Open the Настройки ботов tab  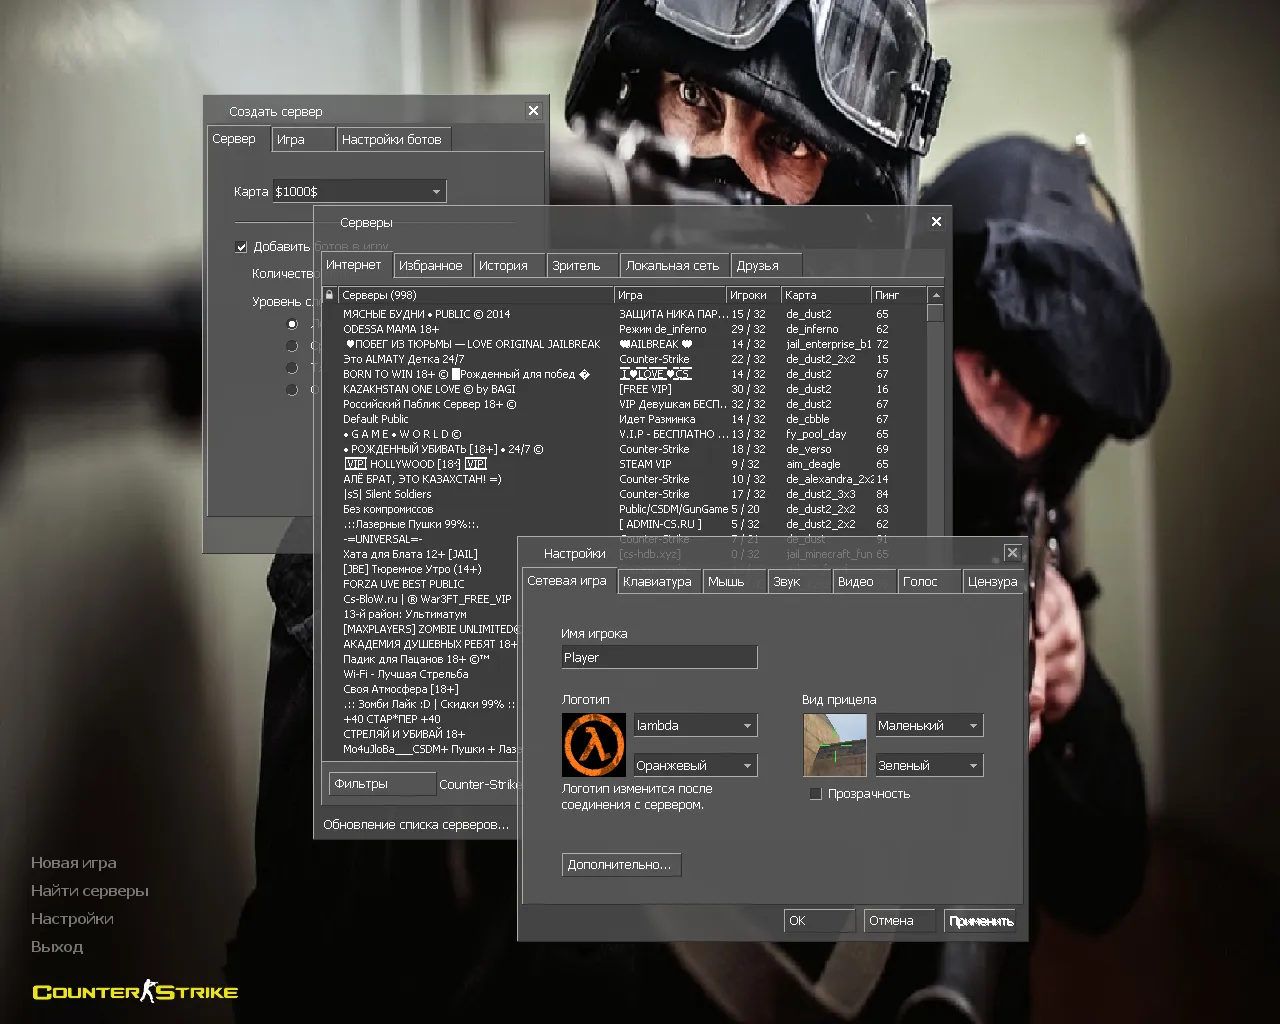(394, 139)
